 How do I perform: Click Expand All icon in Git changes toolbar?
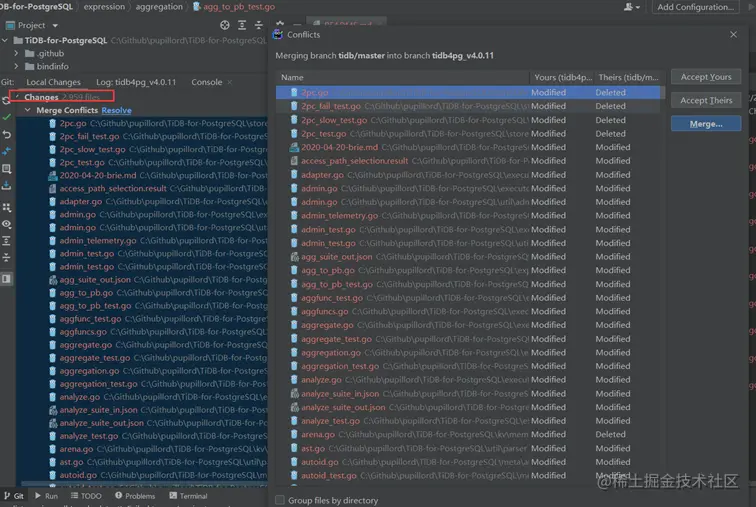coord(6,240)
